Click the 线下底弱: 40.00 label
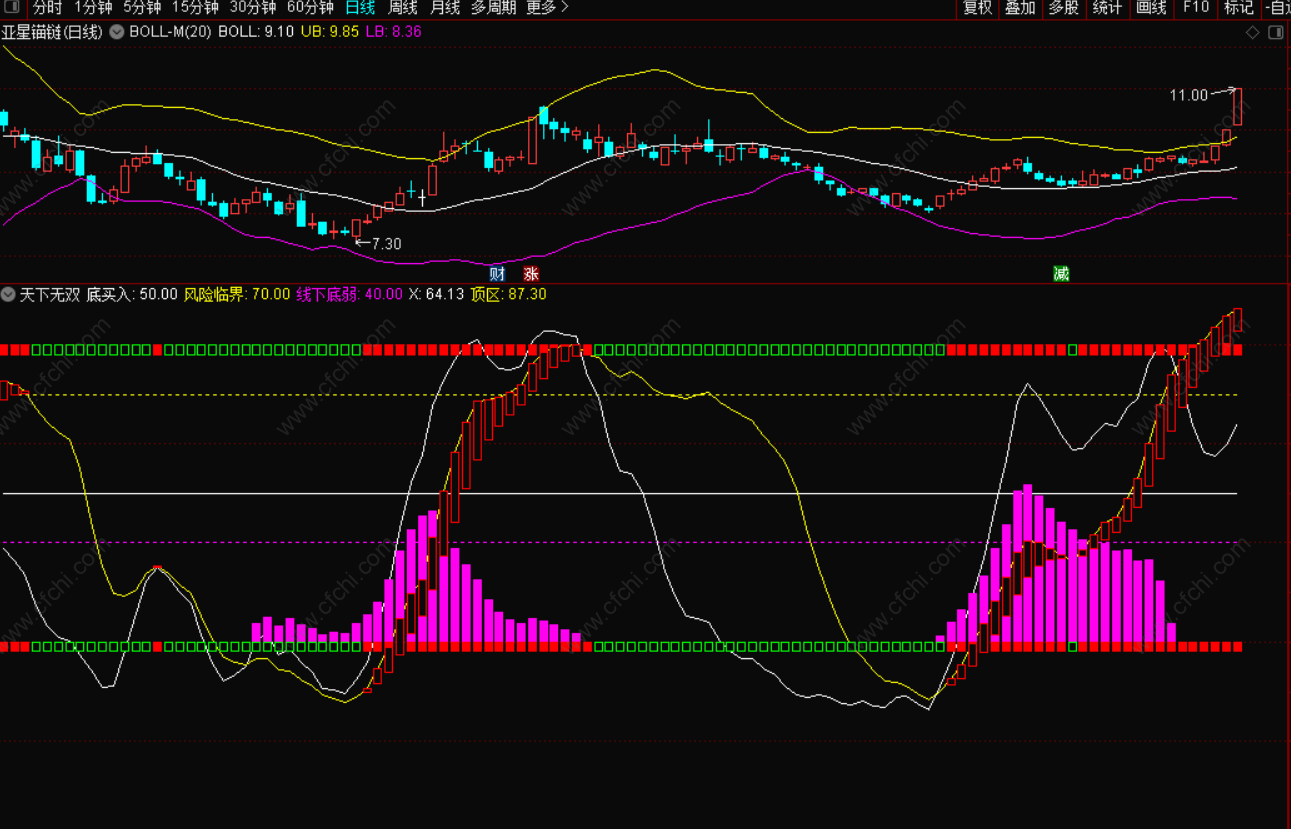The width and height of the screenshot is (1291, 829). [x=350, y=295]
